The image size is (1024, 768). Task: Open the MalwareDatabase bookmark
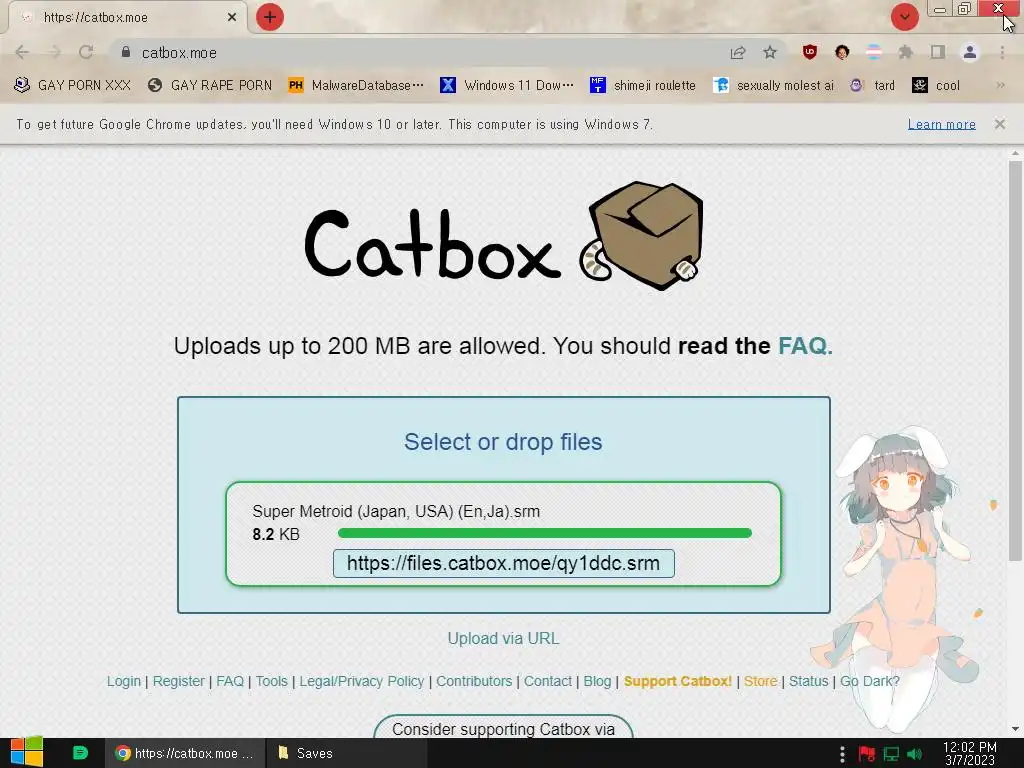pos(357,86)
